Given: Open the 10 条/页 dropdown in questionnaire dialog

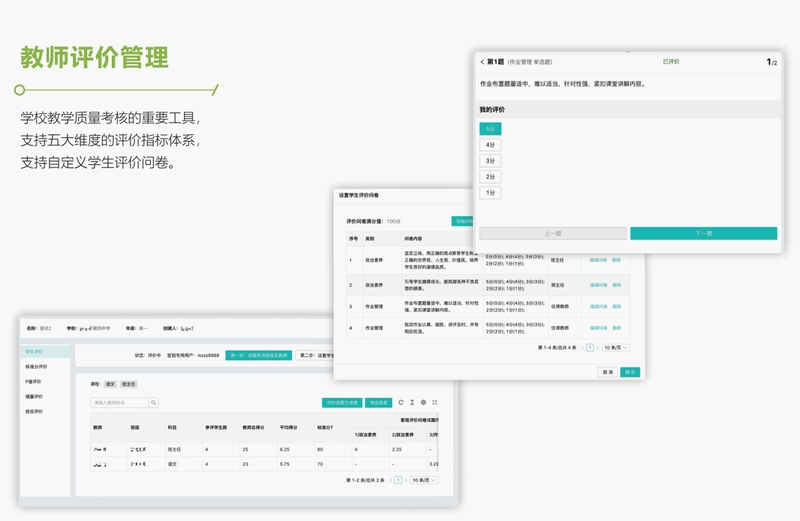Looking at the screenshot, I should pyautogui.click(x=616, y=348).
